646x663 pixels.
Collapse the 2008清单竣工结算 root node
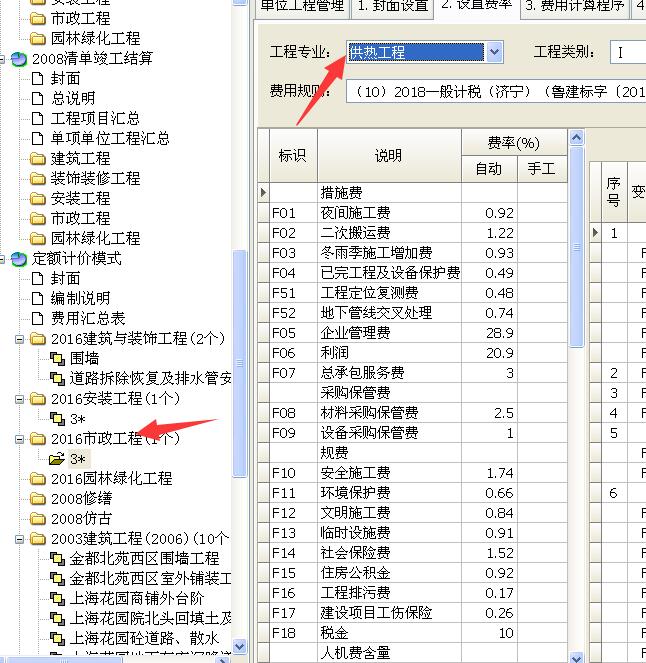click(x=1, y=59)
